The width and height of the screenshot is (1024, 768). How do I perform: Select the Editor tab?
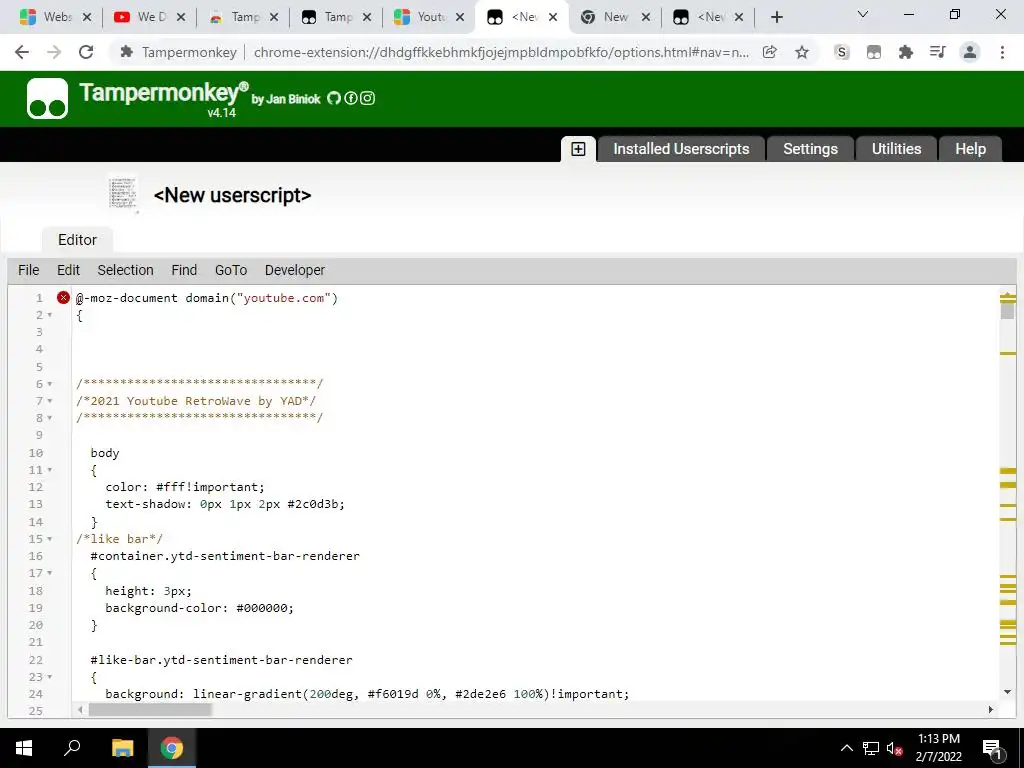point(77,240)
